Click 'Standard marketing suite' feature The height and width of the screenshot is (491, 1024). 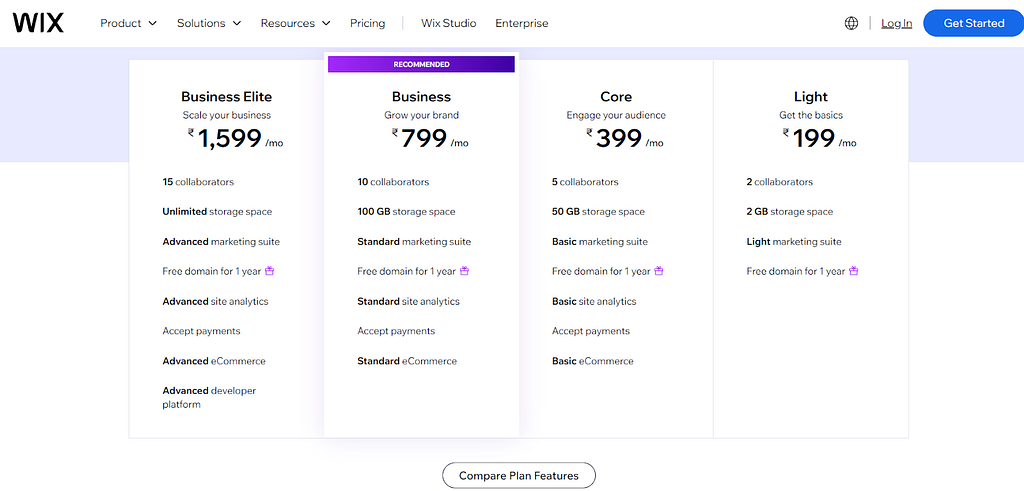[x=414, y=242]
